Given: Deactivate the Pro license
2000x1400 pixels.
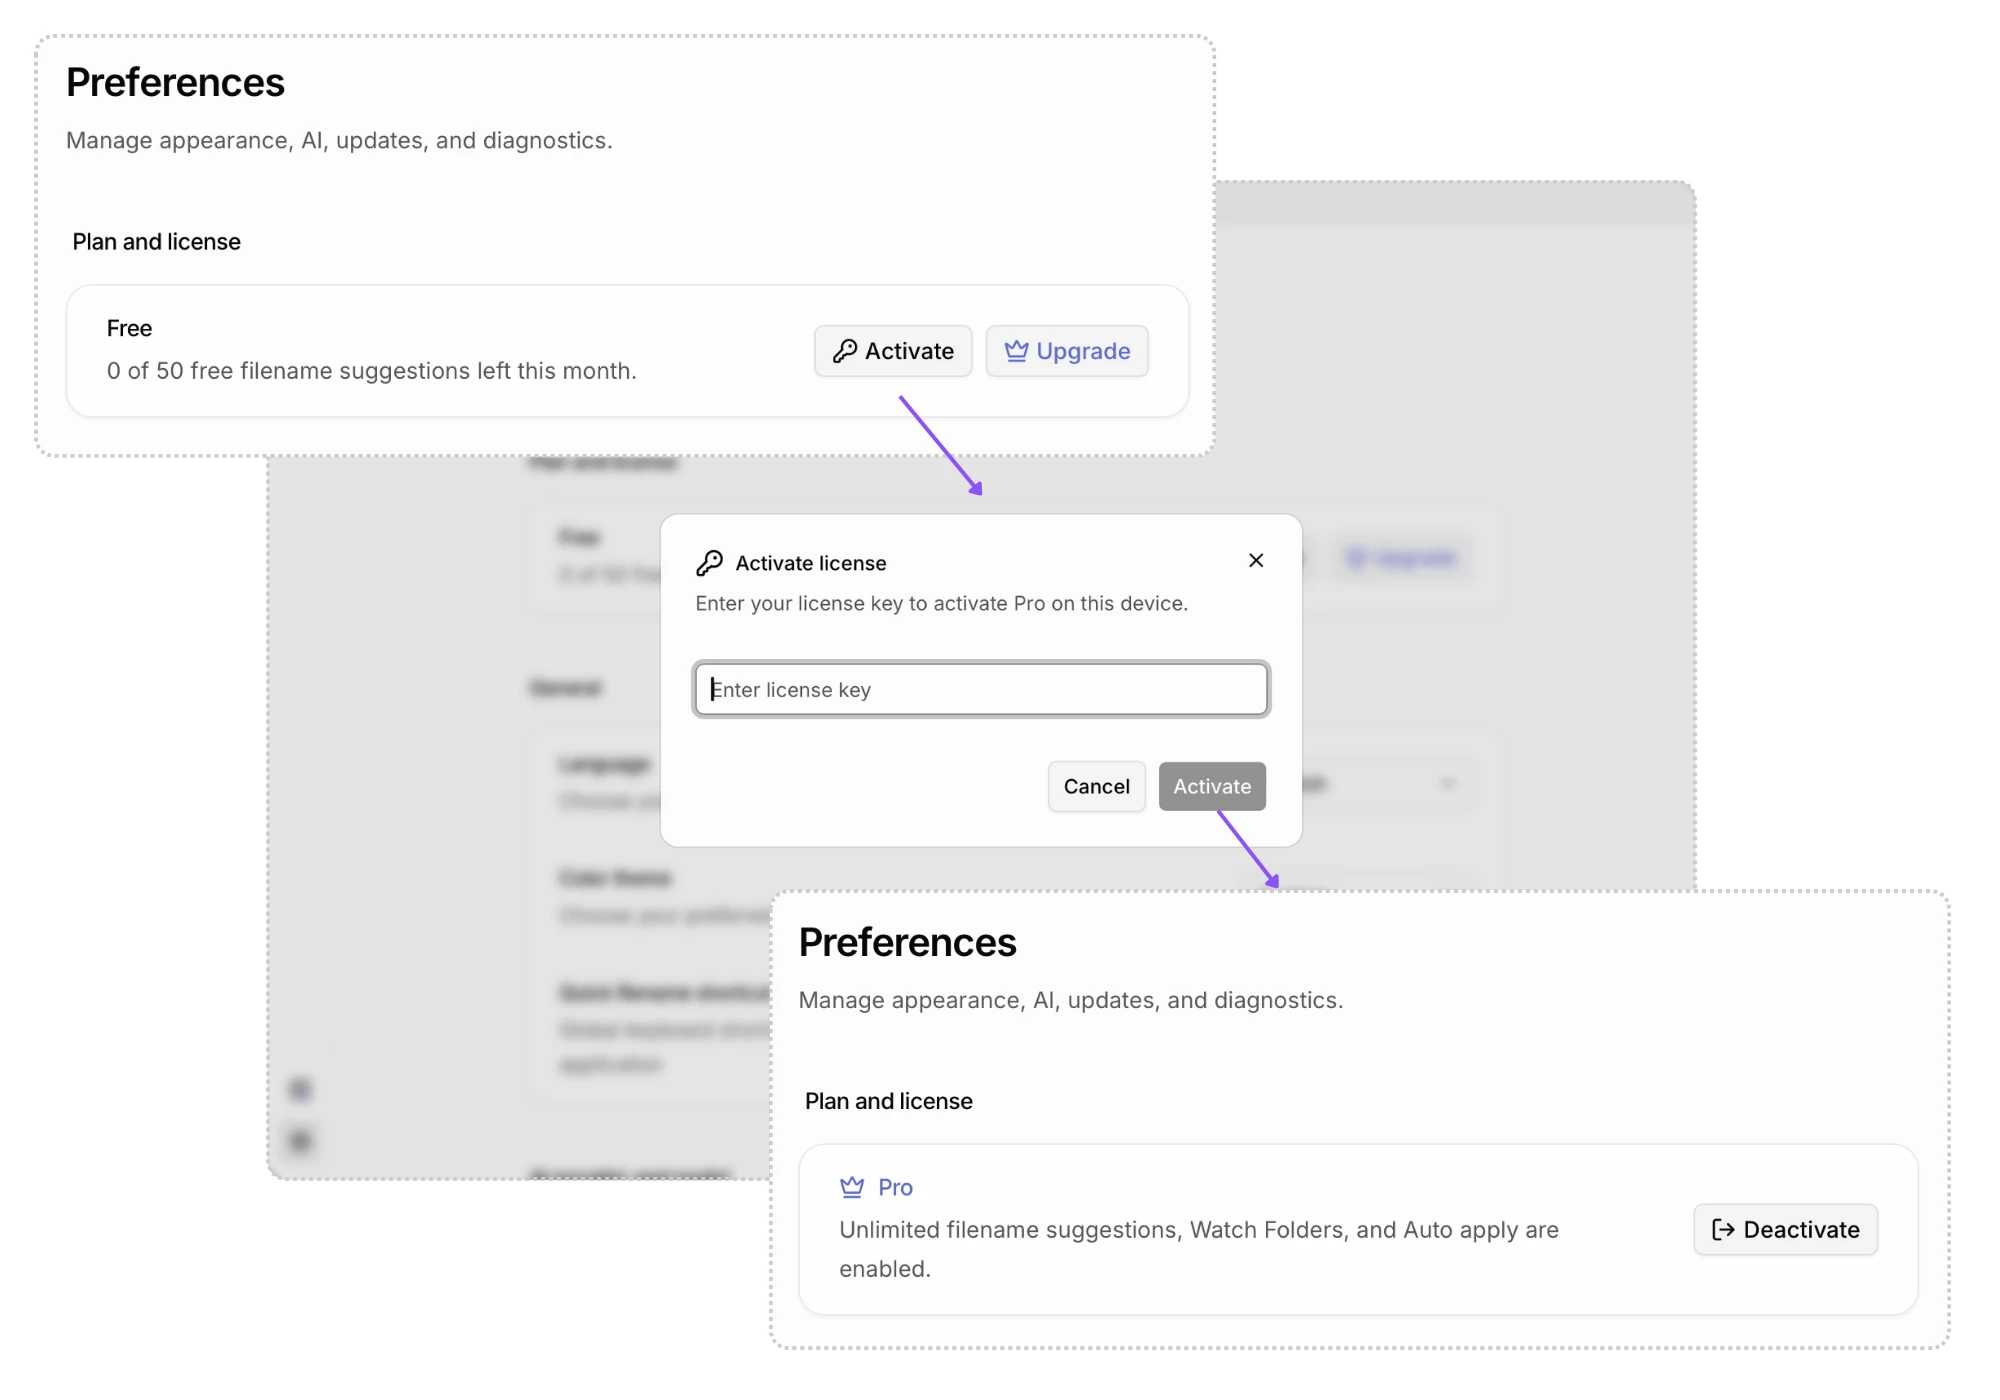Looking at the screenshot, I should (x=1785, y=1229).
